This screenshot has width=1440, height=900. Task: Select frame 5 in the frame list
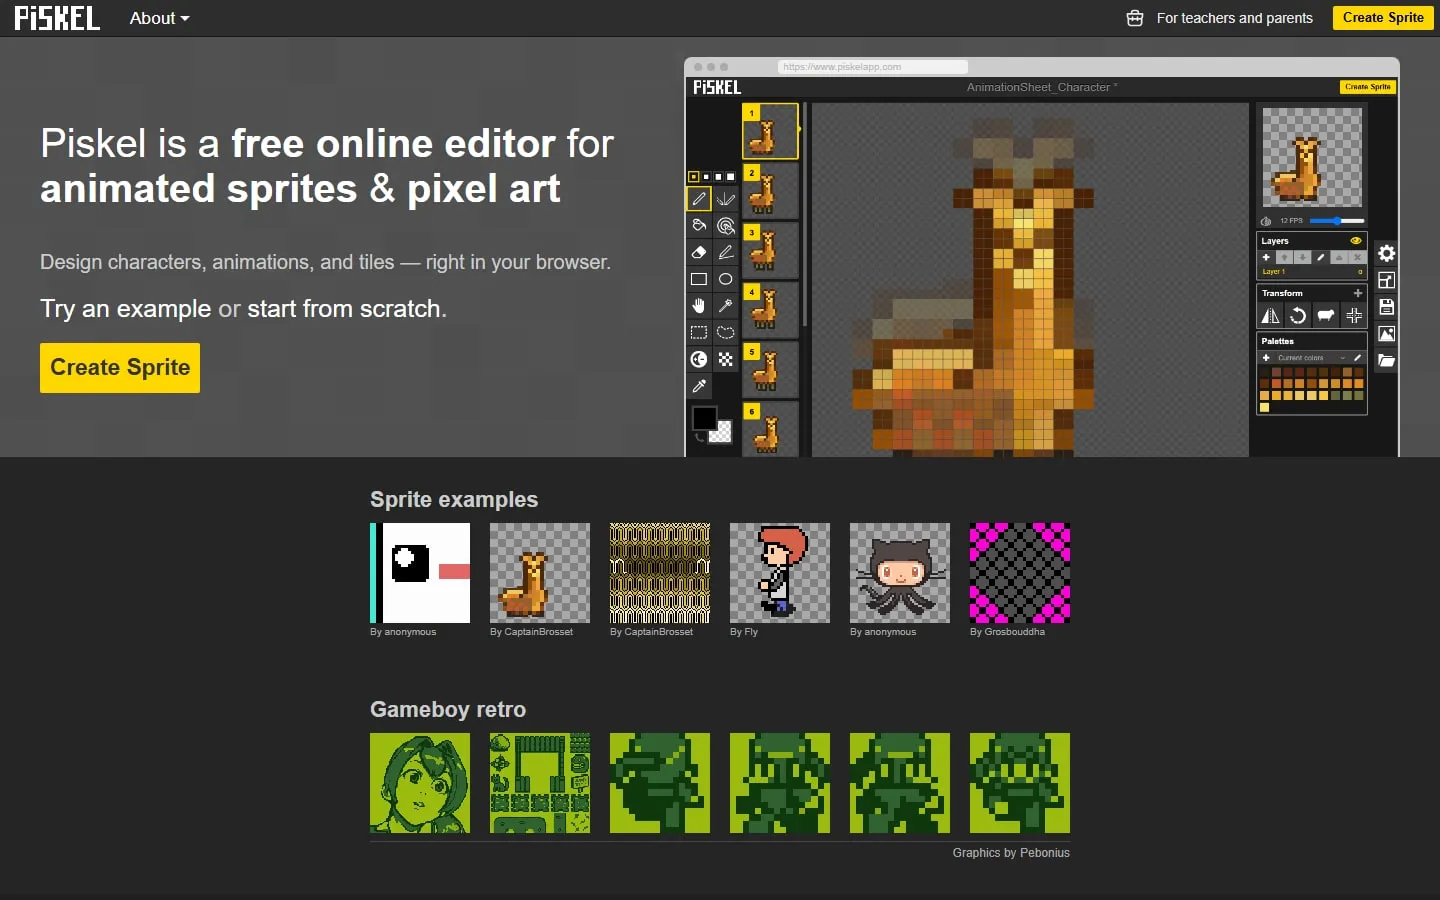tap(770, 370)
